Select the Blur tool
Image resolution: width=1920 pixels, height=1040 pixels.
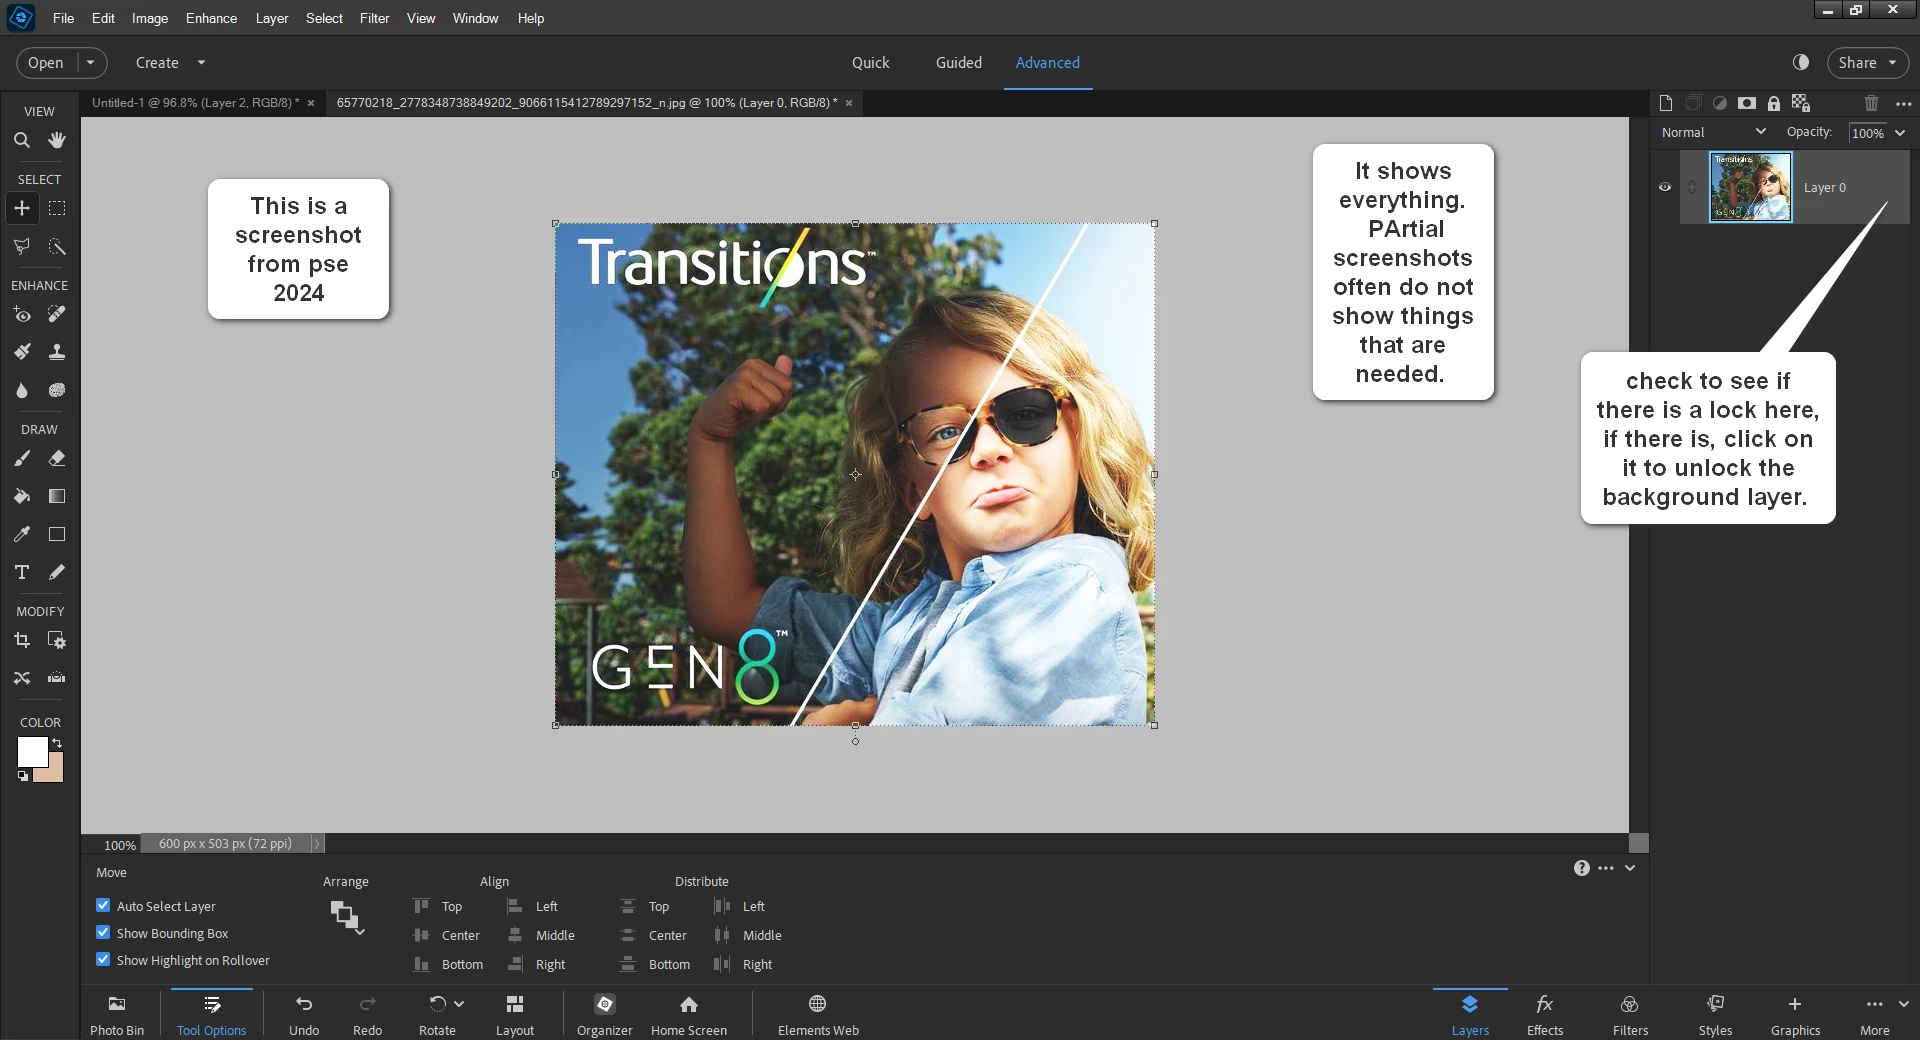pos(21,390)
